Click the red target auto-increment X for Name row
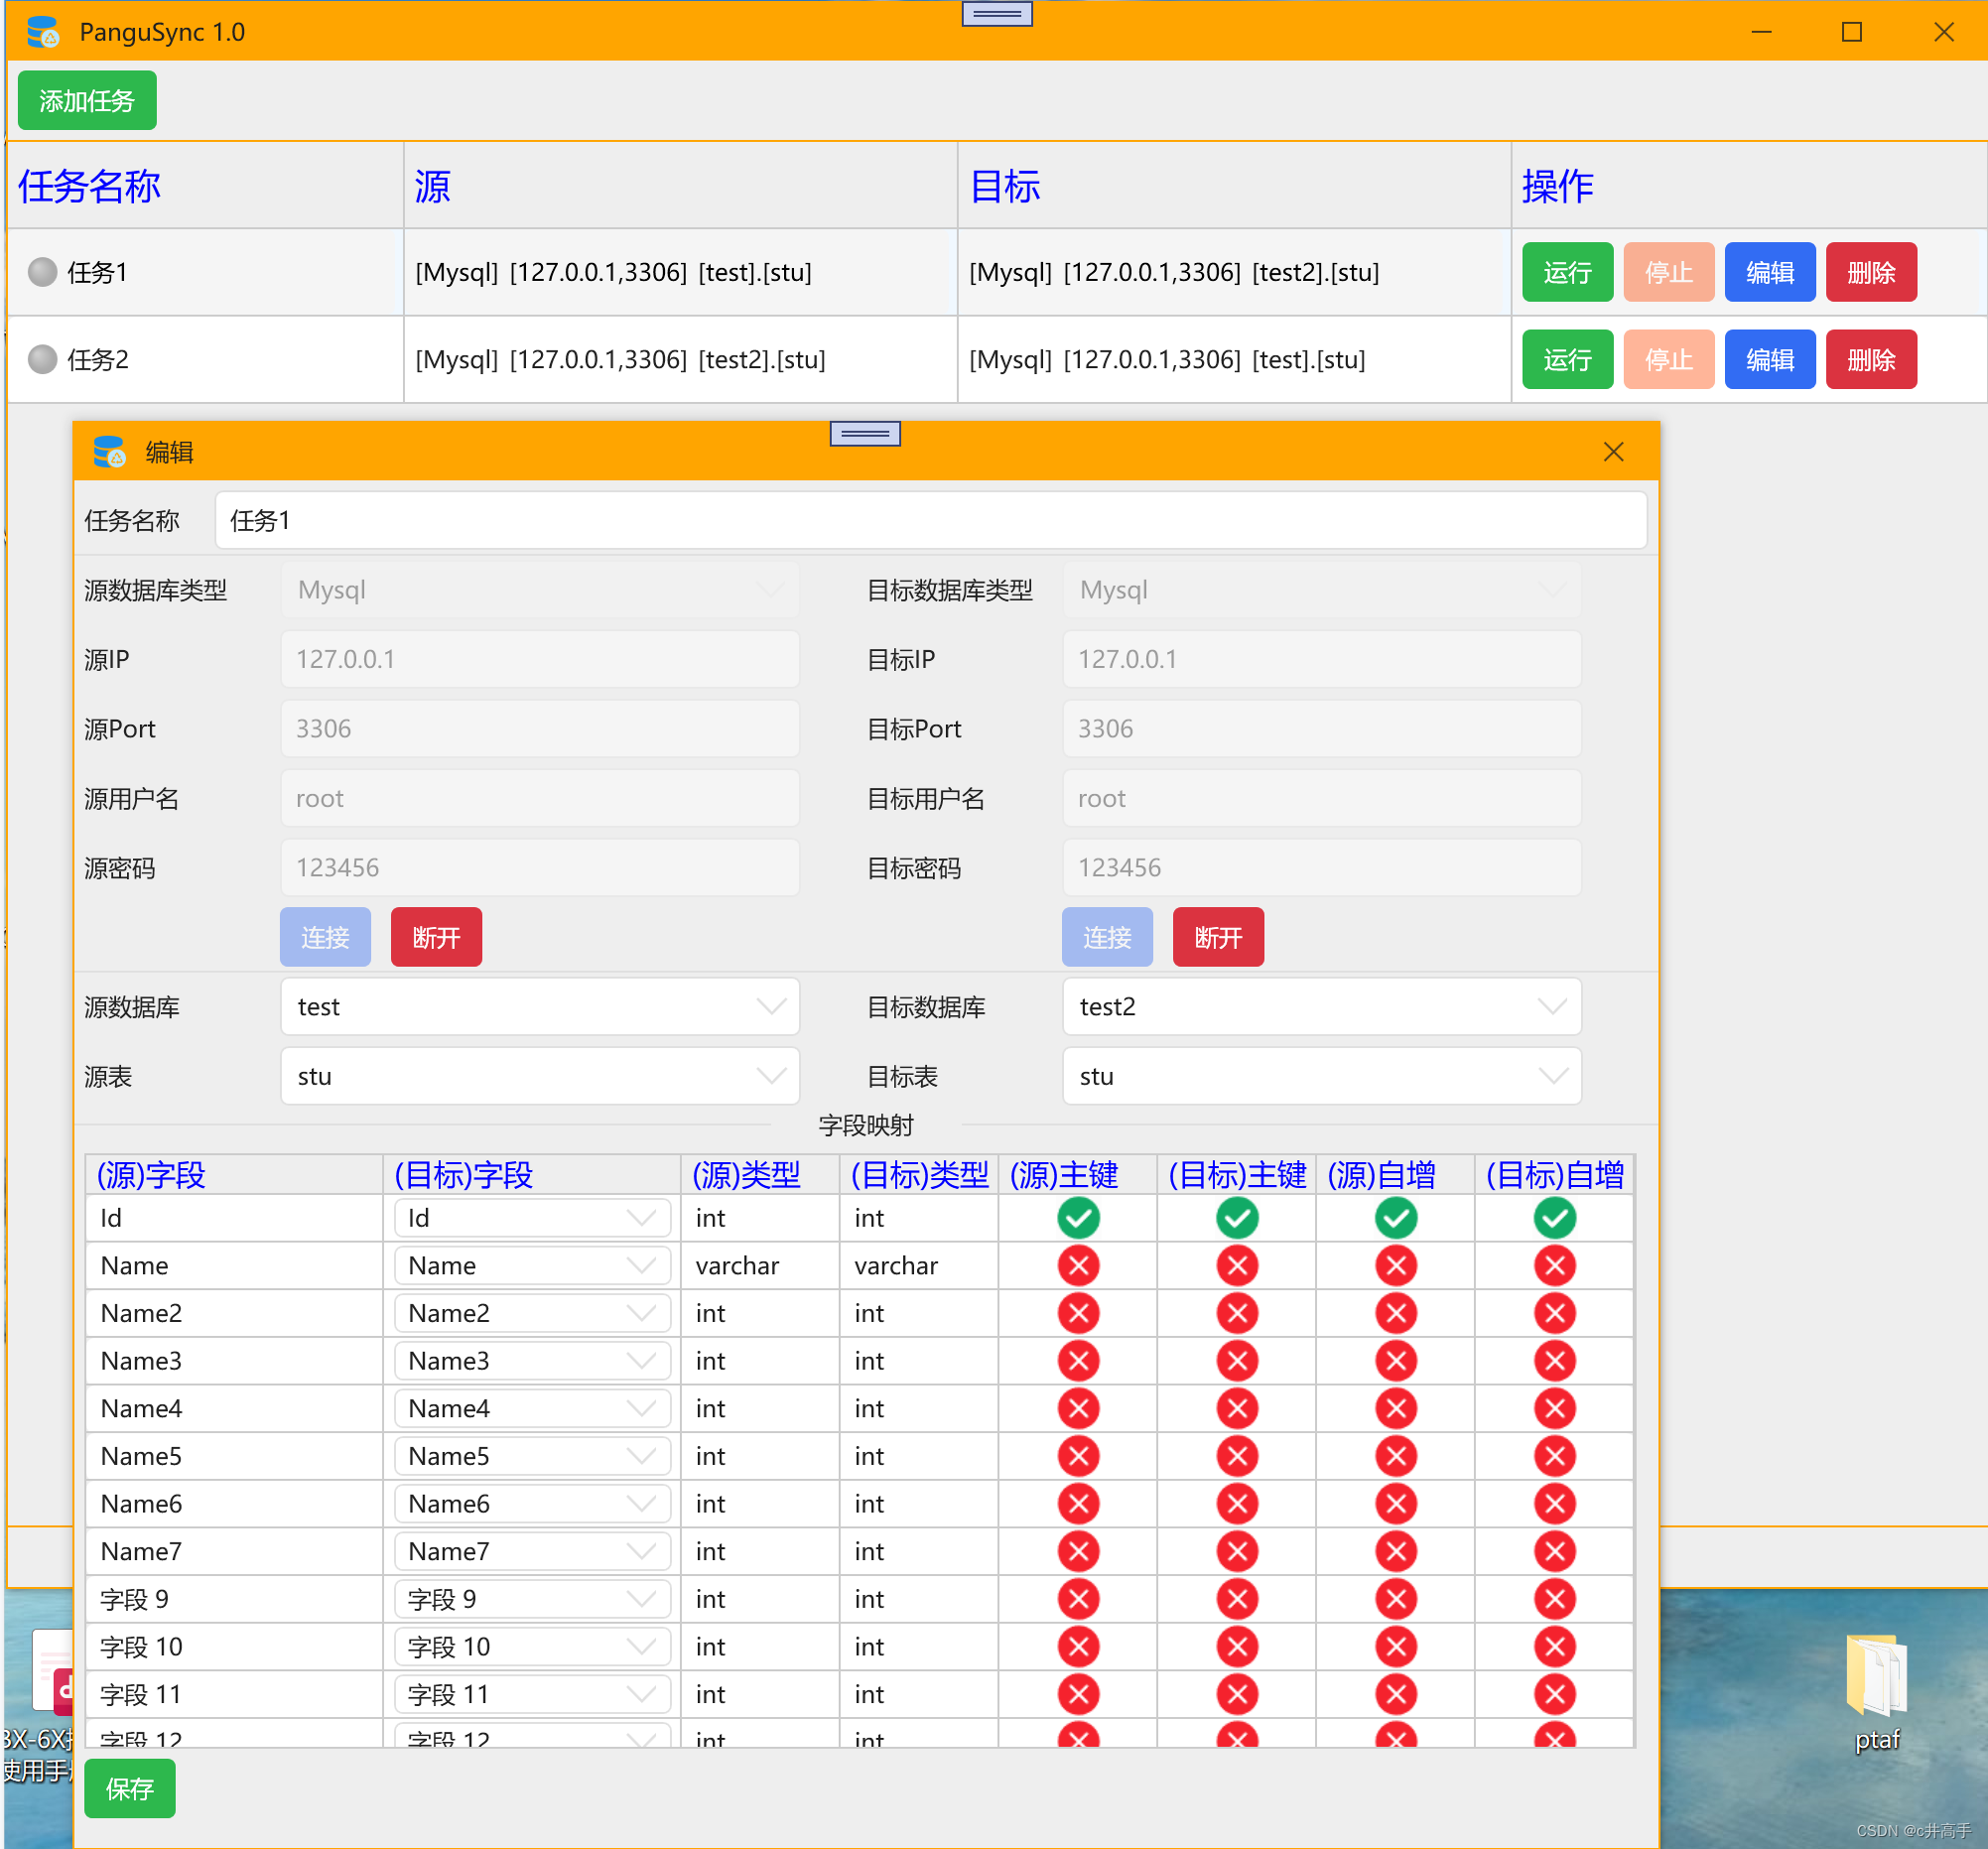 pyautogui.click(x=1554, y=1266)
